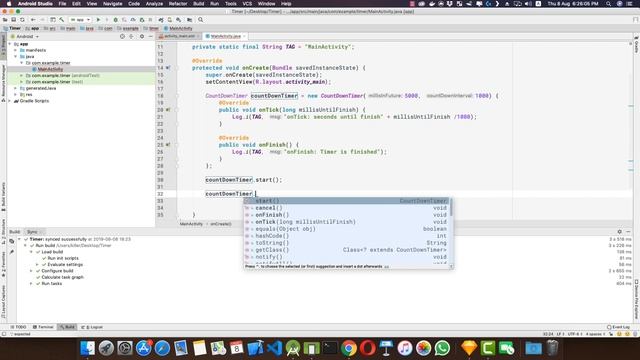Open the VCS menu
Screen dimensions: 640x360
pos(247,4)
